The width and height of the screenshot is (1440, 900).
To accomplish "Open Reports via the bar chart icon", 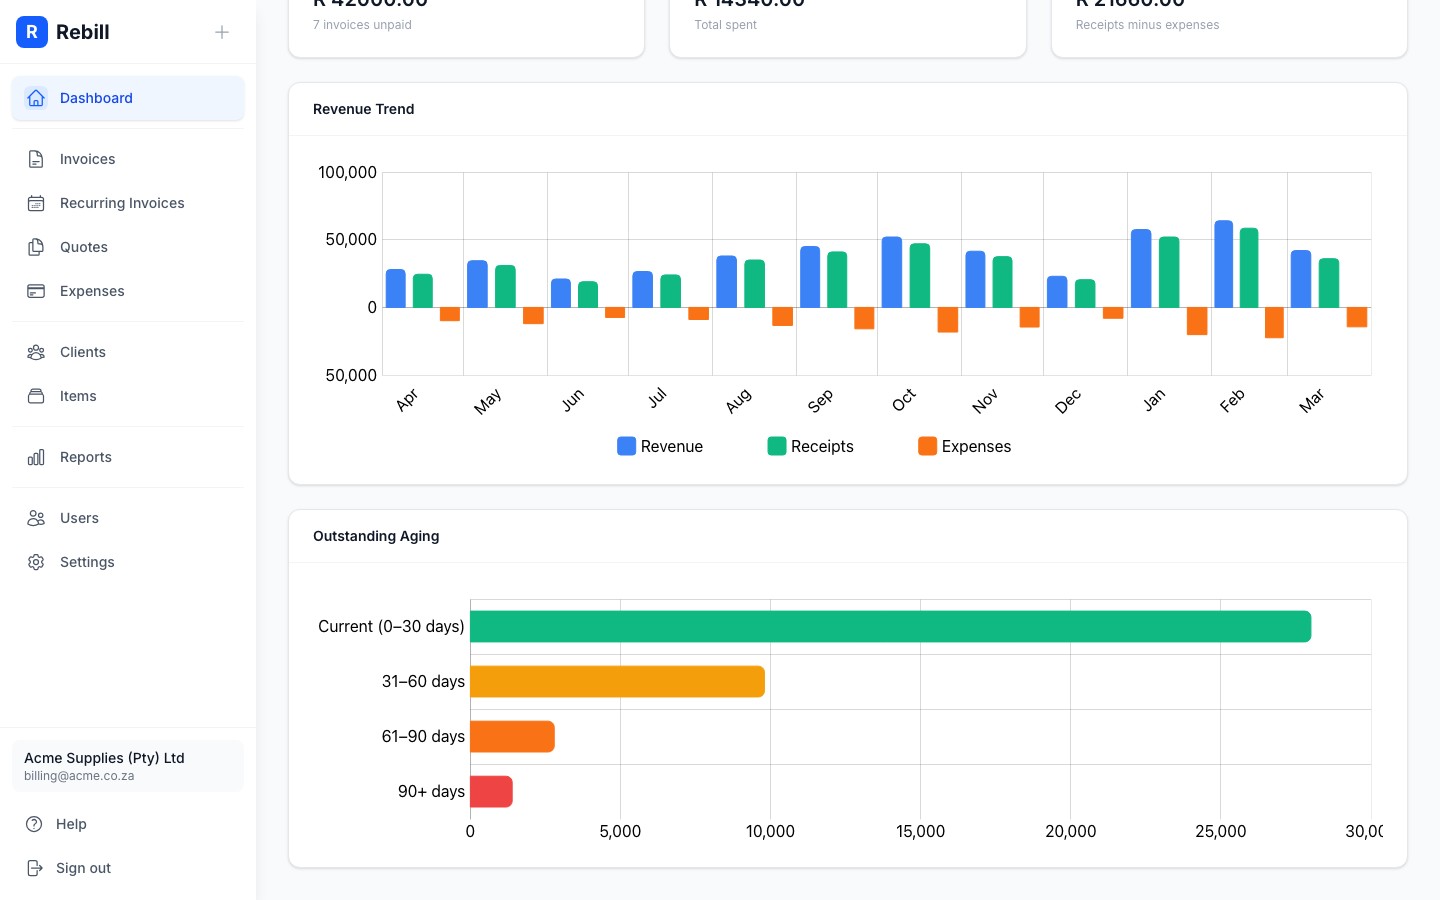I will tap(36, 457).
